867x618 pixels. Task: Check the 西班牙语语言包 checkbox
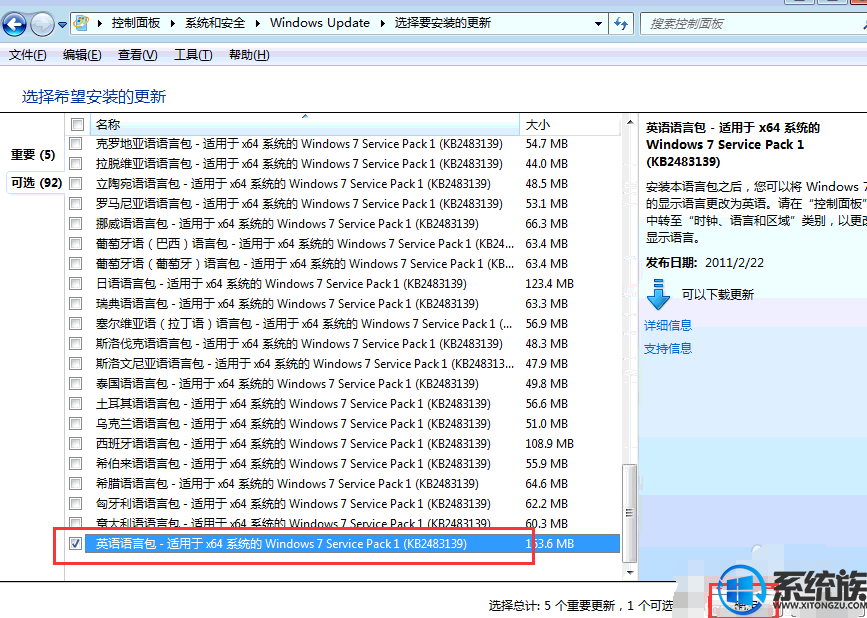75,444
